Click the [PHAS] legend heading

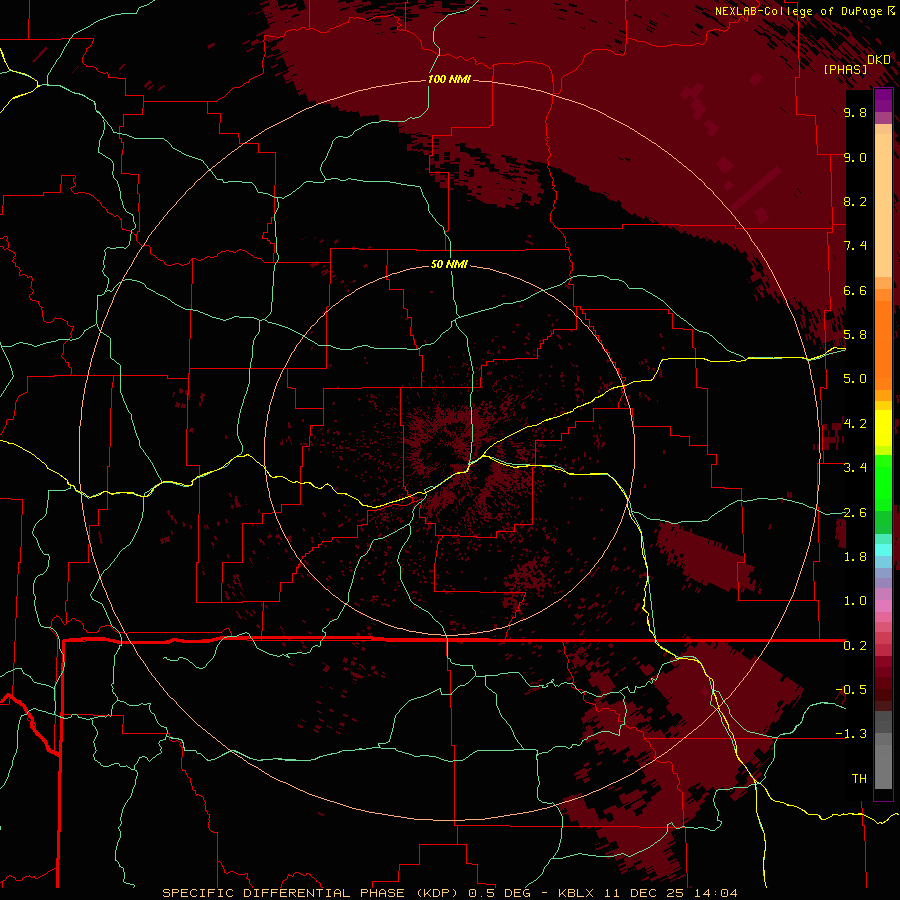point(845,69)
